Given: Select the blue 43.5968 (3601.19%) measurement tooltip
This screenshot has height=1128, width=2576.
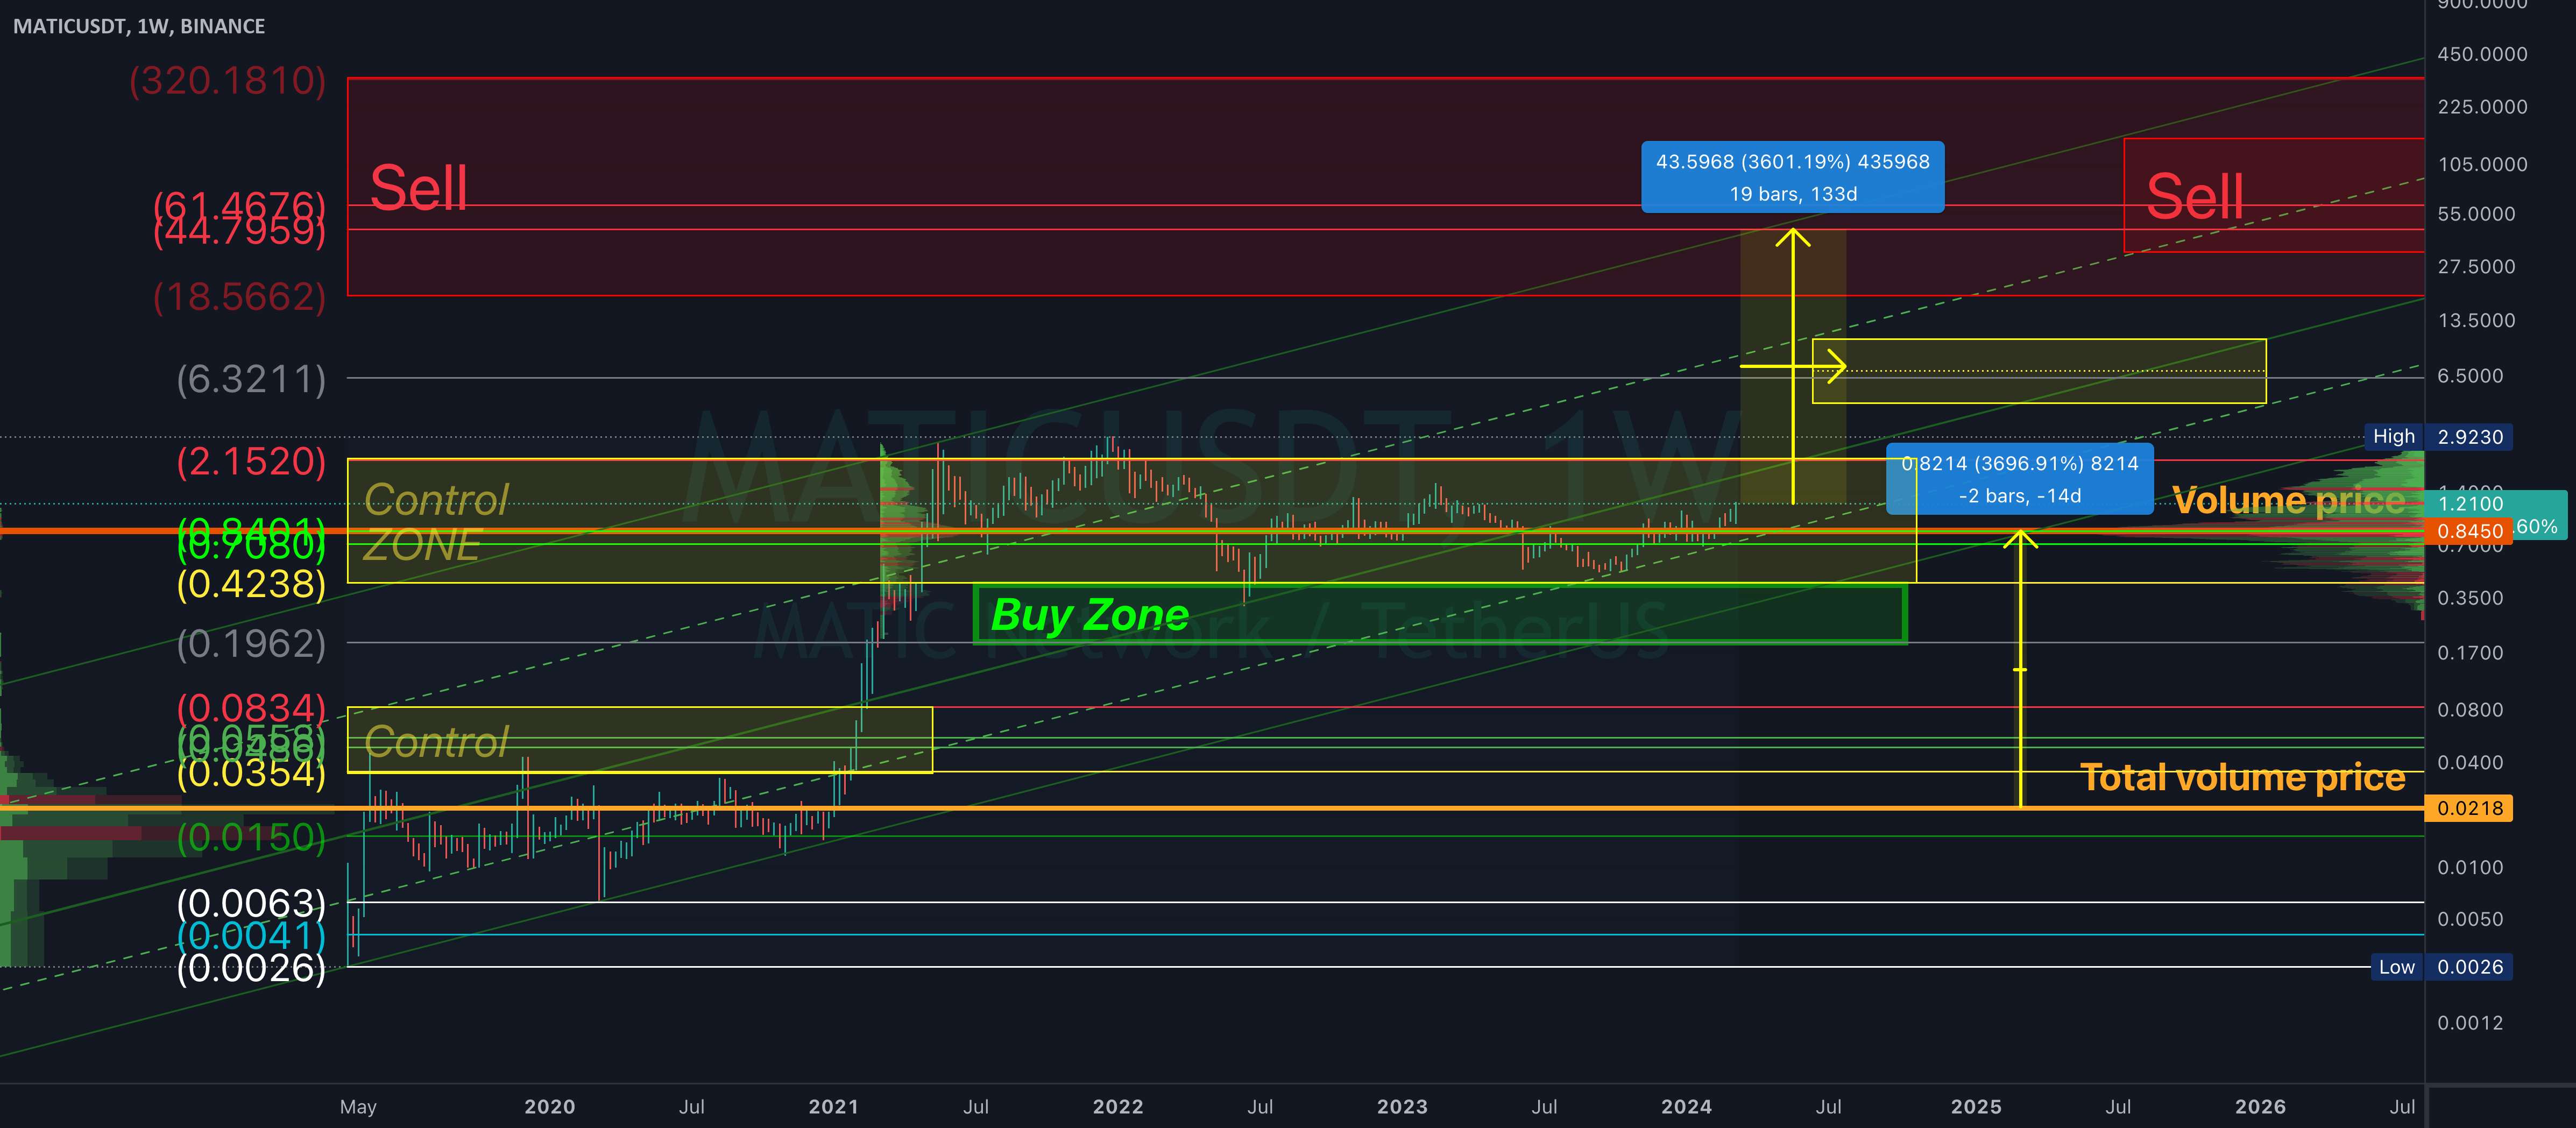Looking at the screenshot, I should pos(1793,177).
